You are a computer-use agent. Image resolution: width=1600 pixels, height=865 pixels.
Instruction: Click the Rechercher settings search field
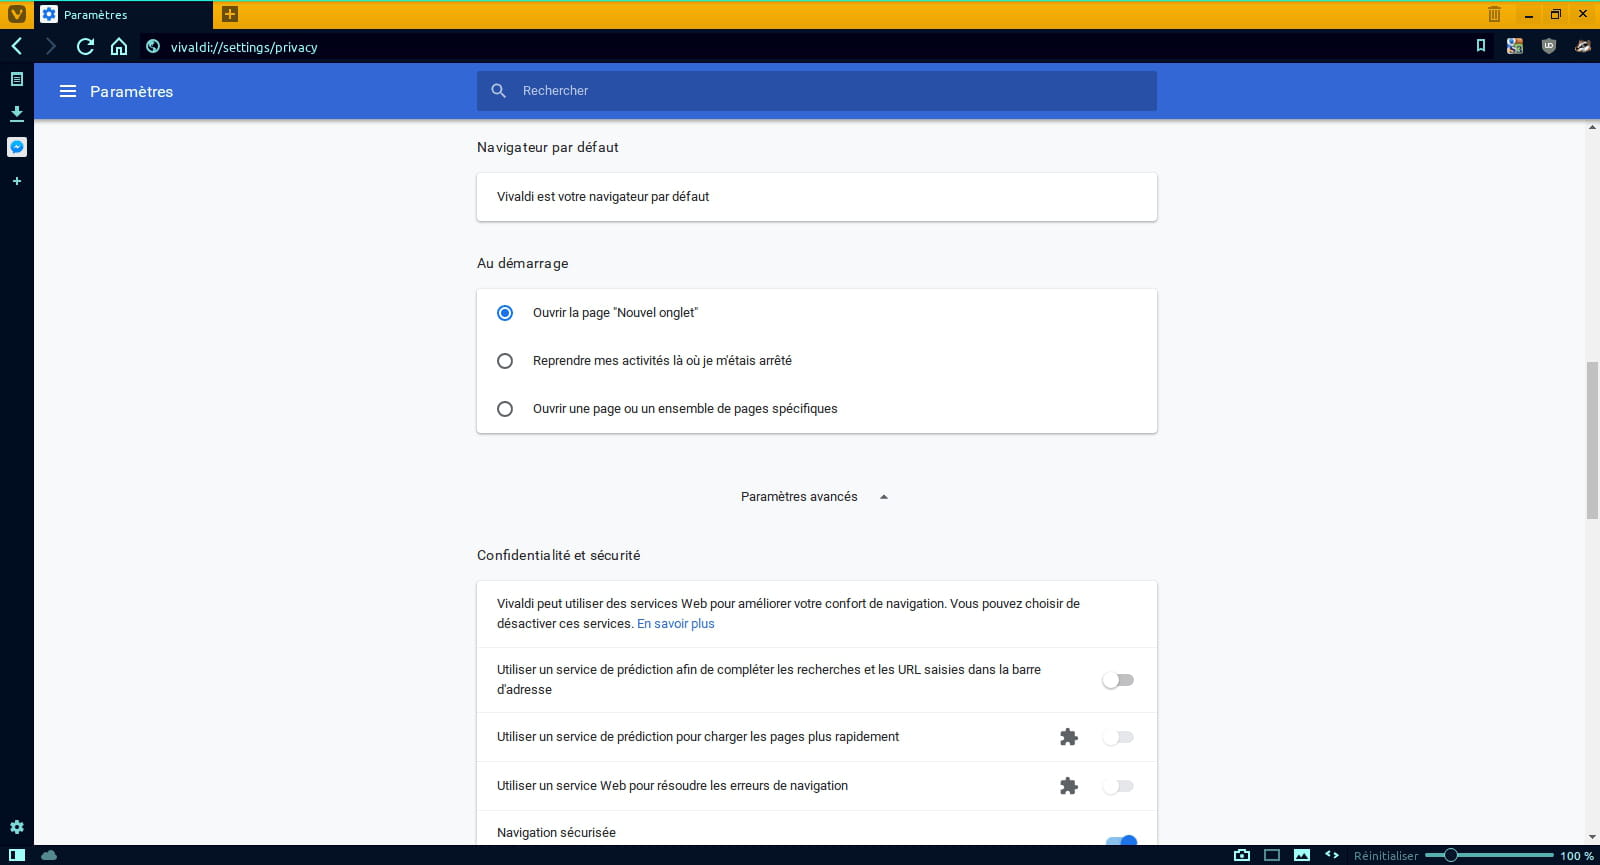click(x=817, y=91)
